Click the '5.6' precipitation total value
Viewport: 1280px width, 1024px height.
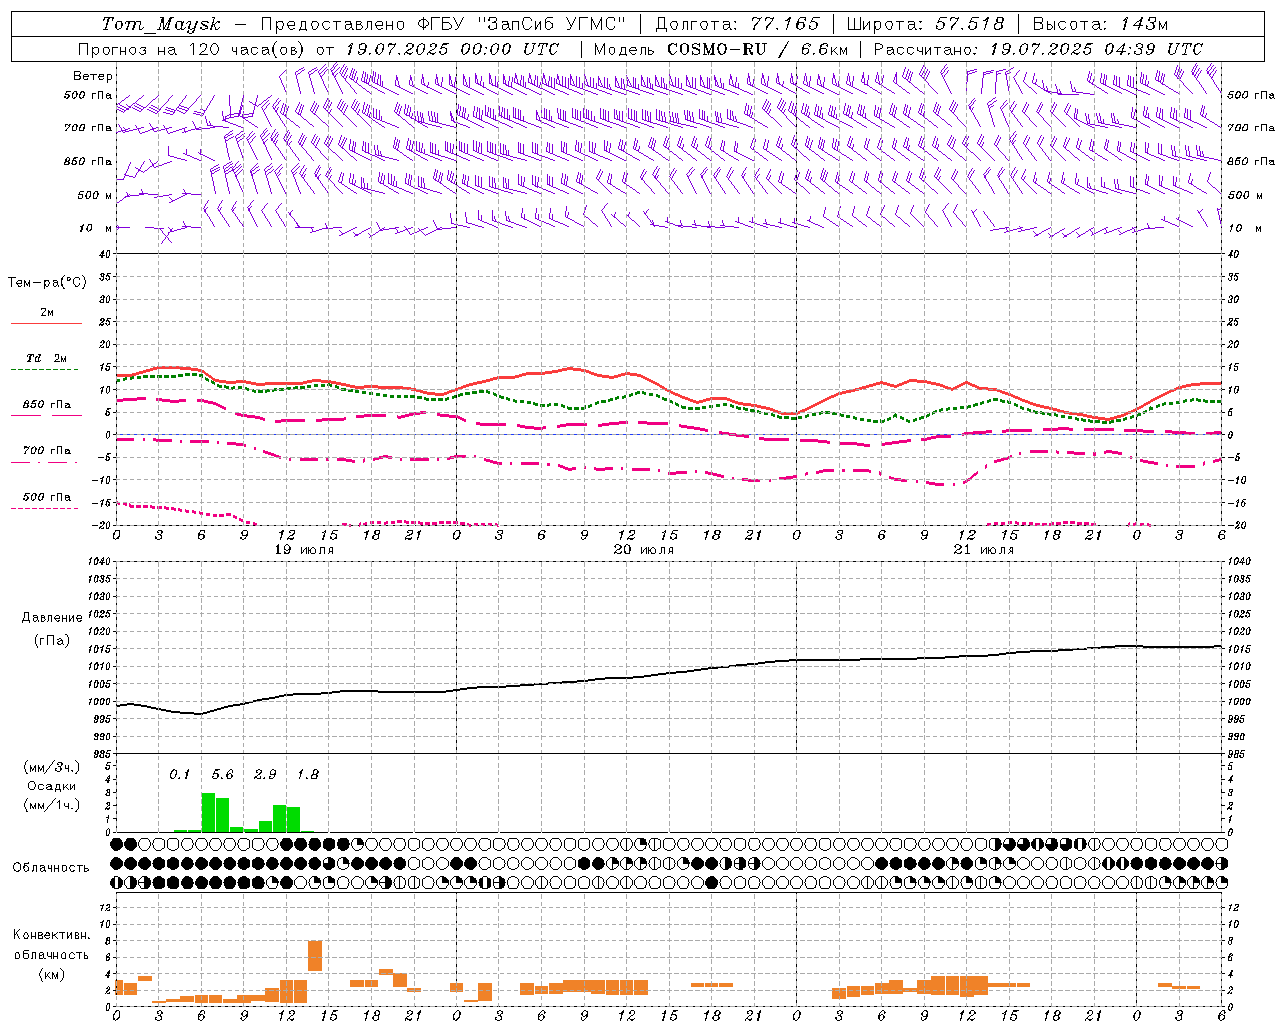[x=222, y=775]
